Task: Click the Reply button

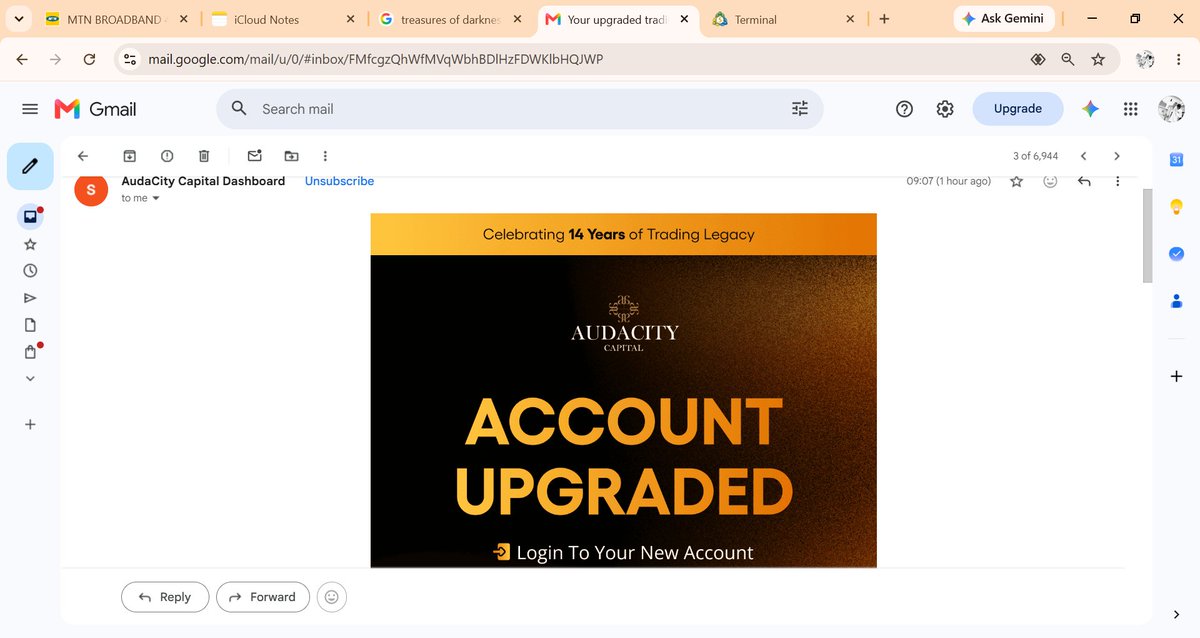Action: click(165, 597)
